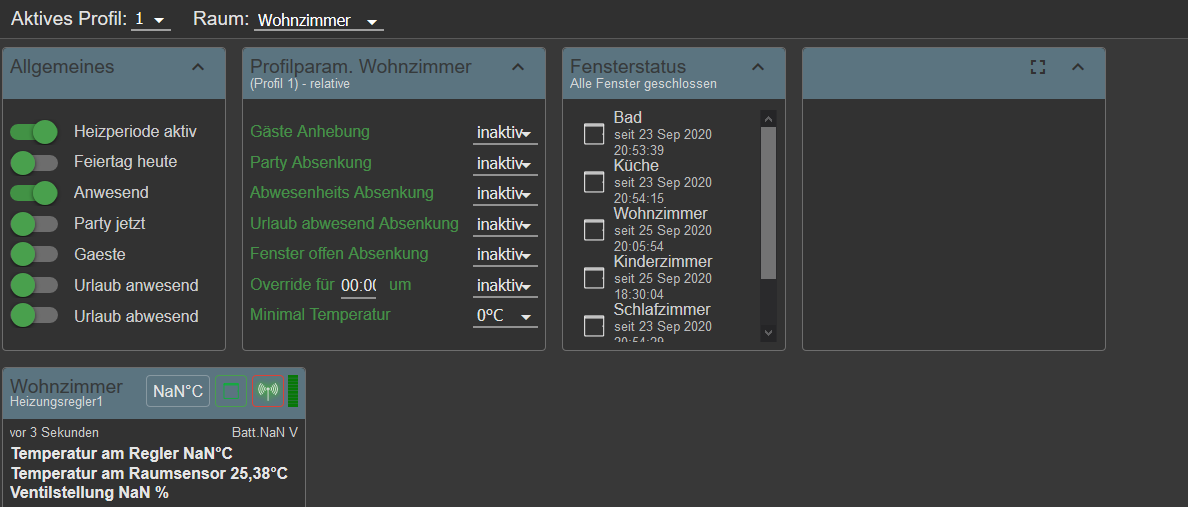Turn on Urlaub abwesend toggle

pos(35,316)
